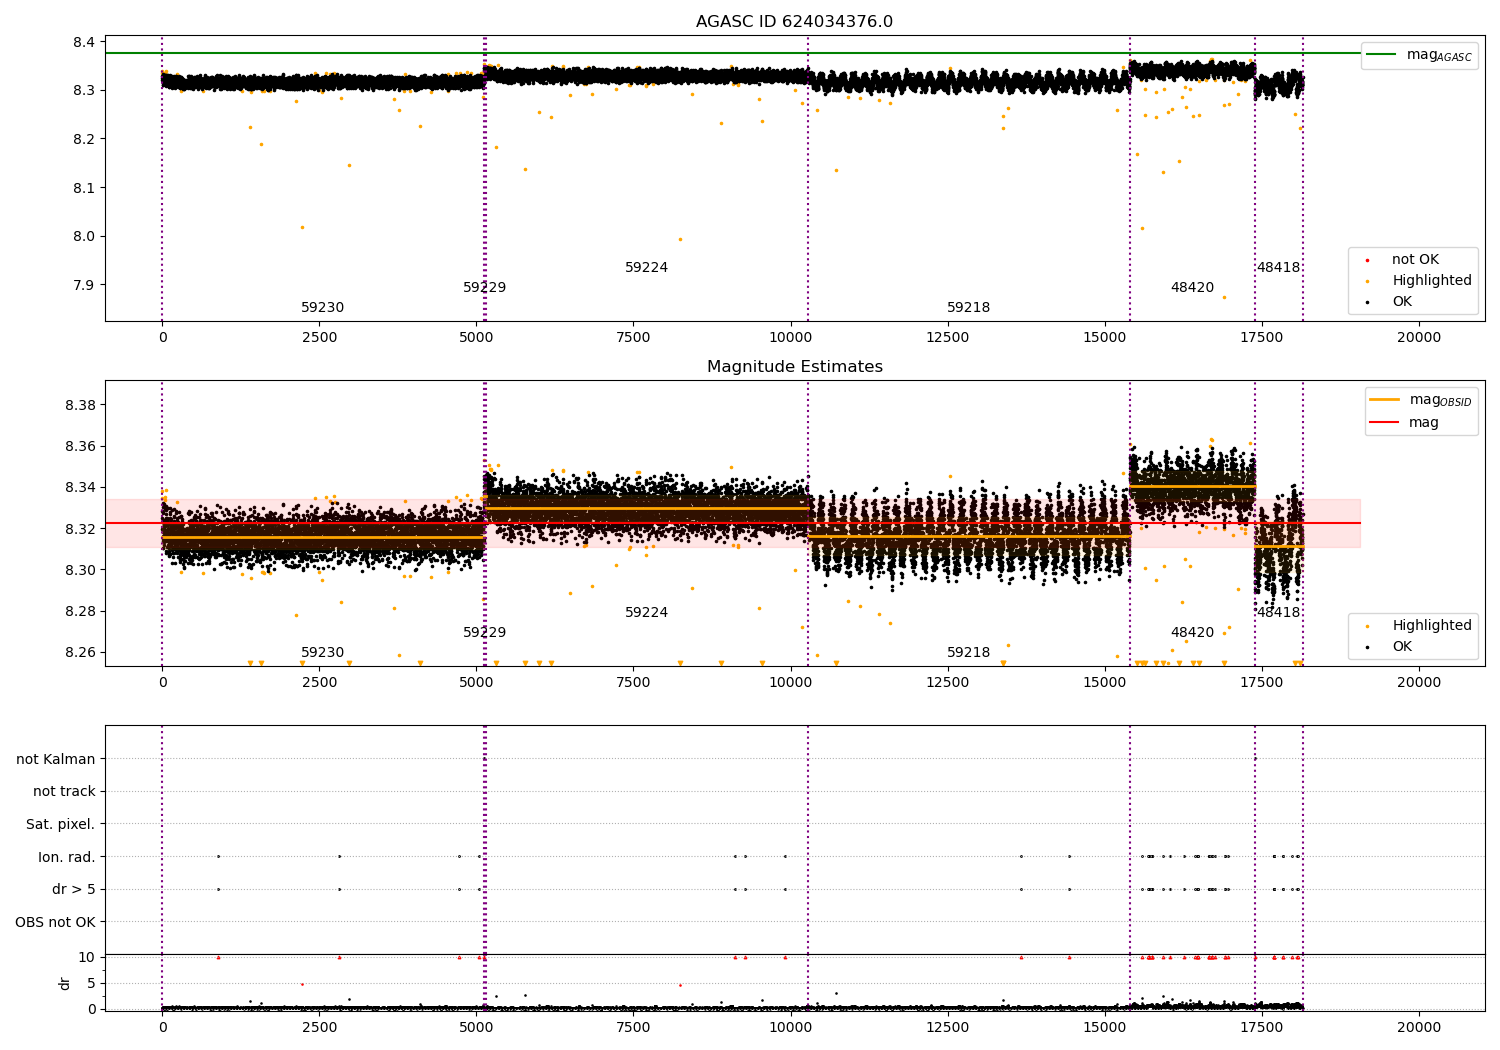Image resolution: width=1500 pixels, height=1050 pixels.
Task: Click the 20000 x-axis tick of the bottom plot
Action: click(x=1419, y=1027)
